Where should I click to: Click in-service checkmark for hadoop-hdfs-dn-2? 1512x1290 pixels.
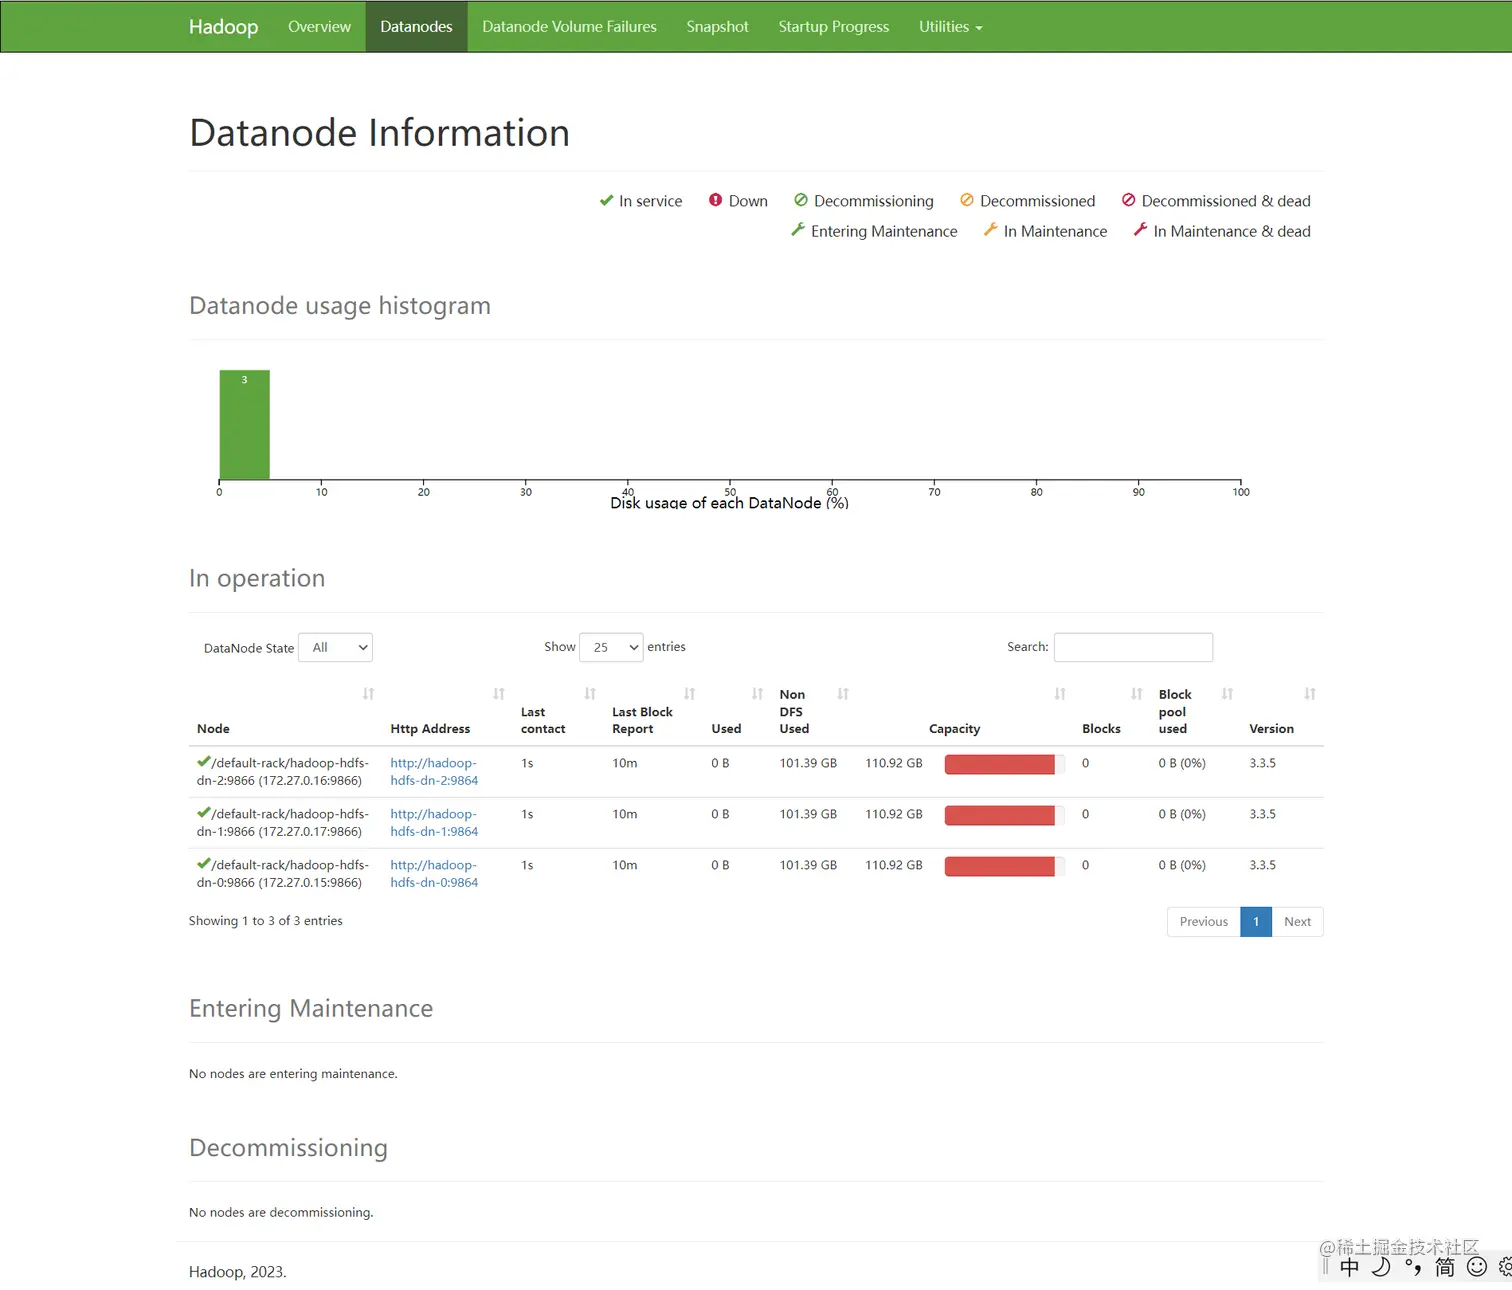tap(204, 762)
